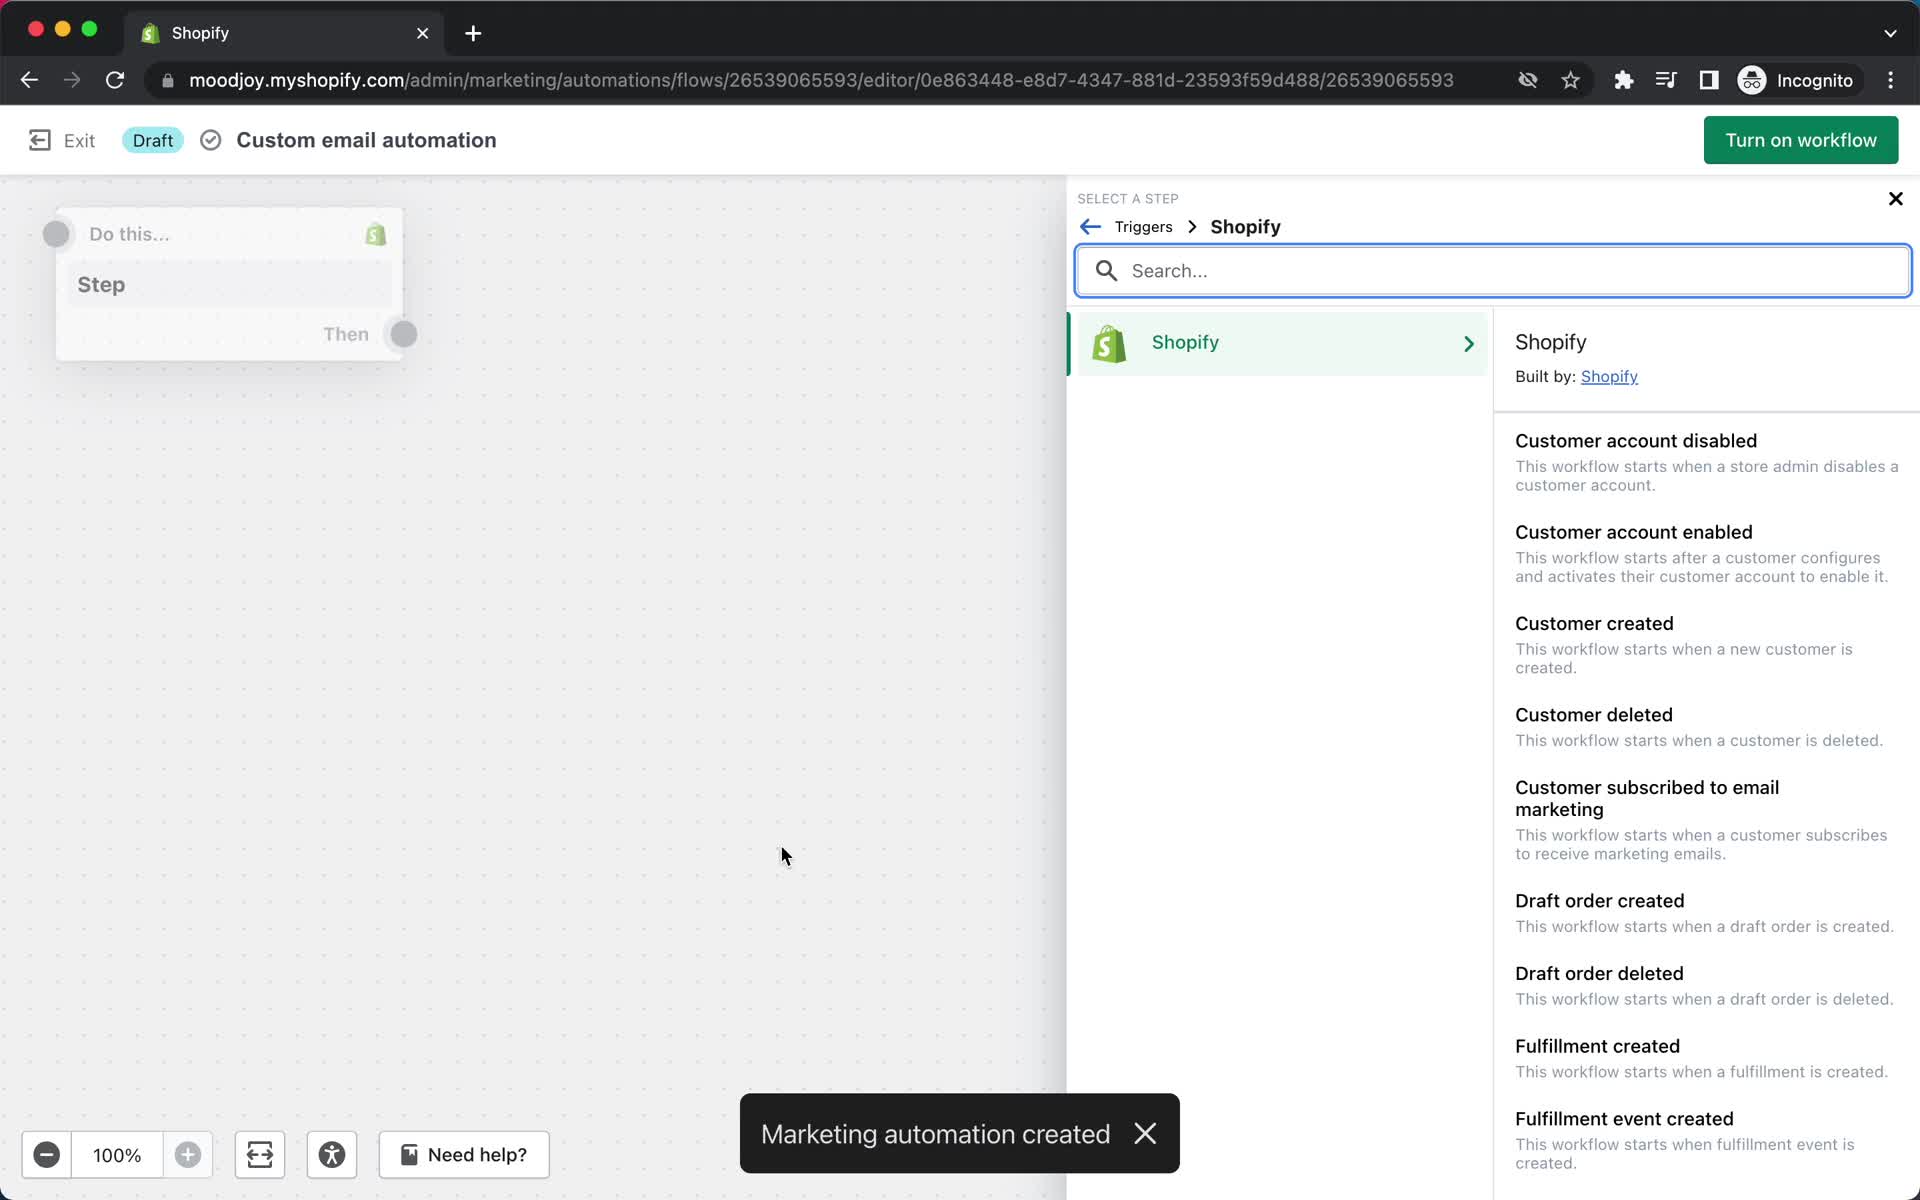Dismiss the Marketing automation created toast

coord(1145,1133)
